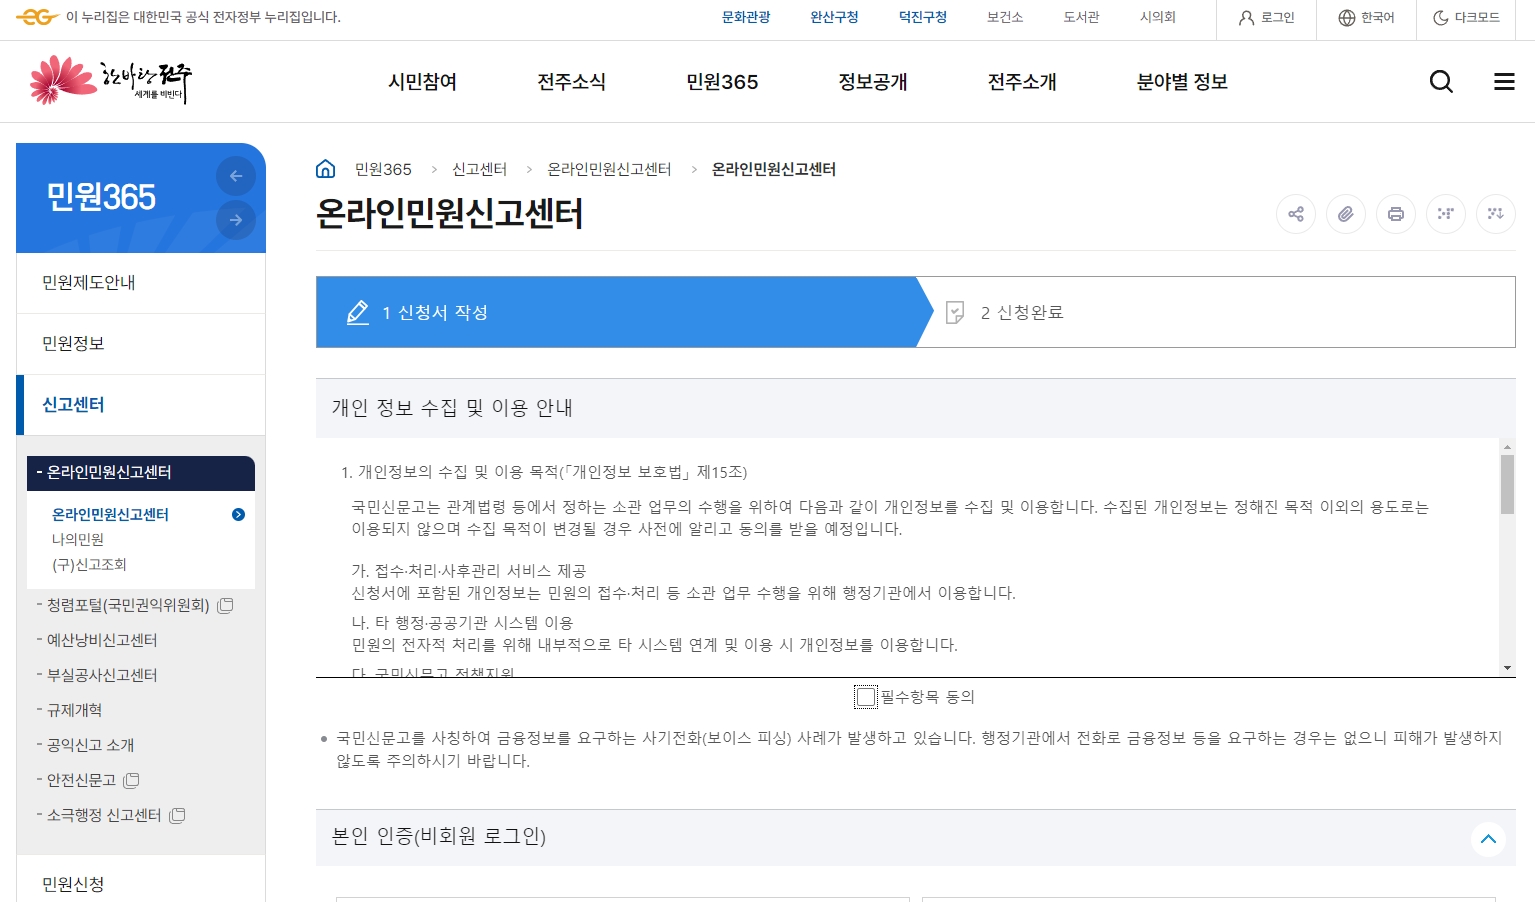Open attachments via the paperclip icon
This screenshot has height=902, width=1535.
tap(1346, 214)
